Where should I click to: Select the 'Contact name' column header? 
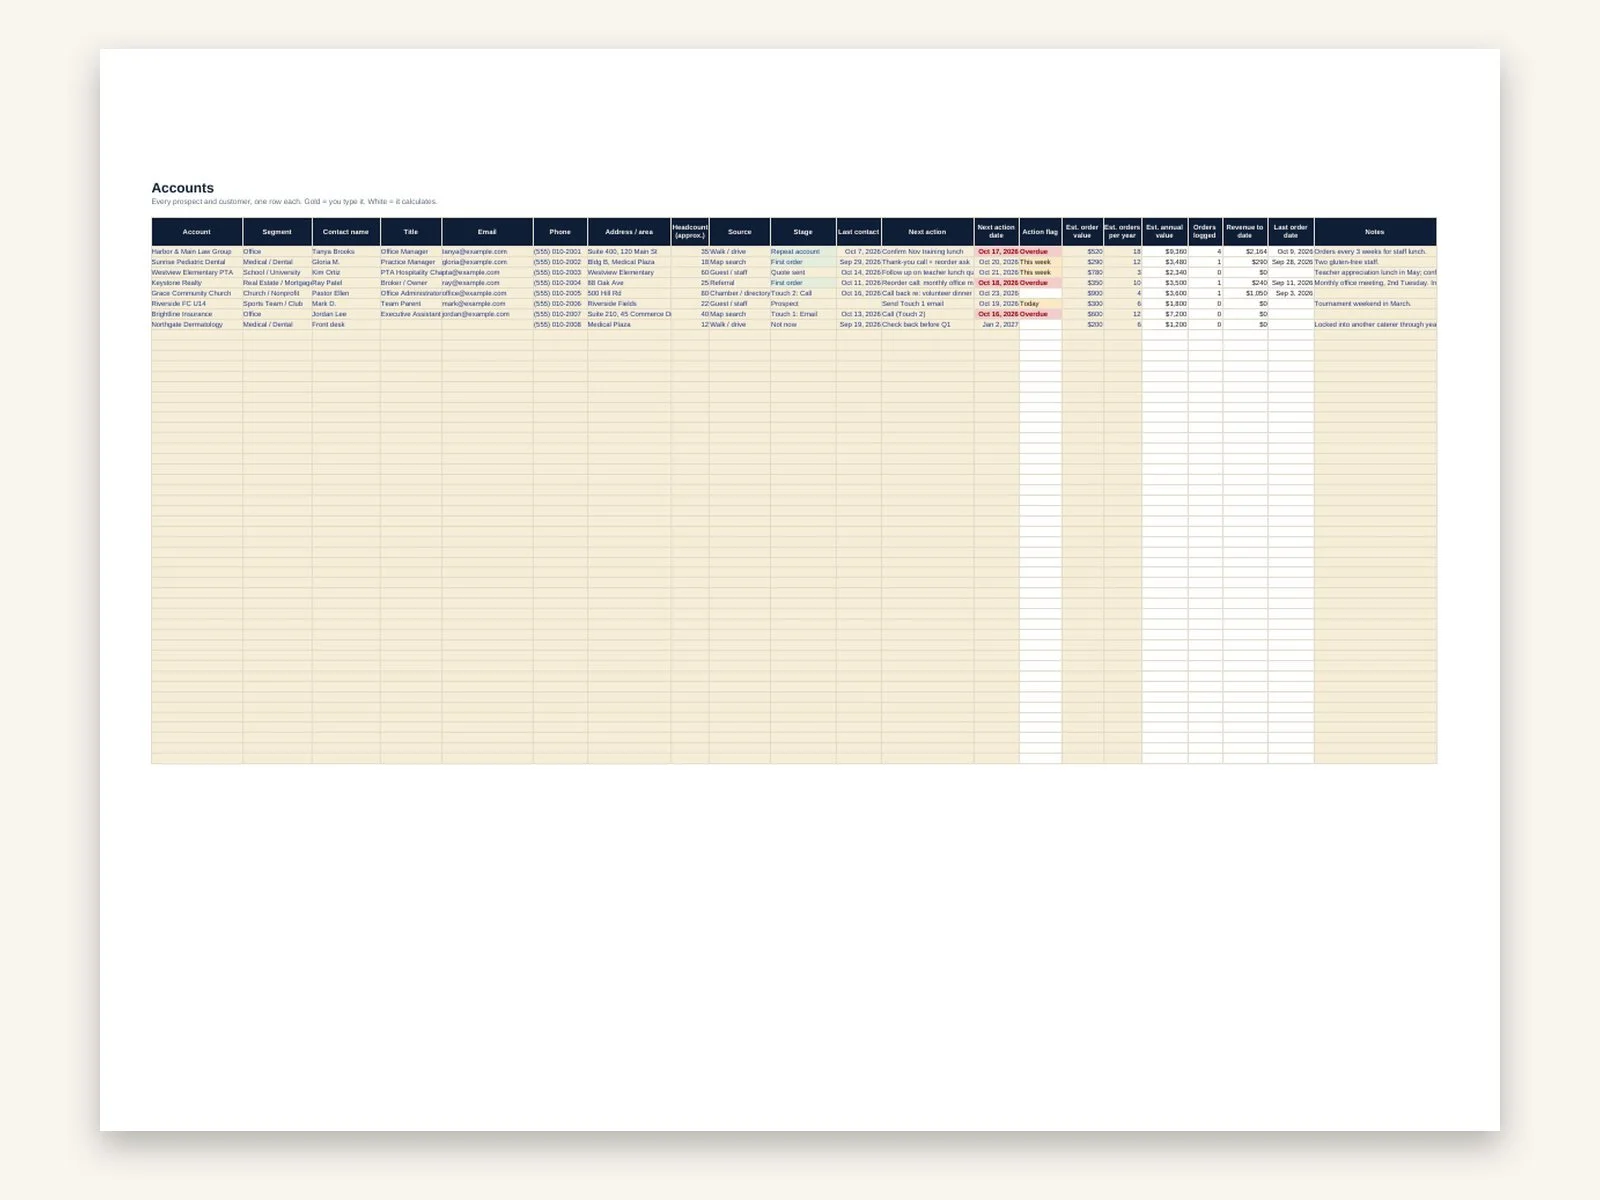point(346,232)
